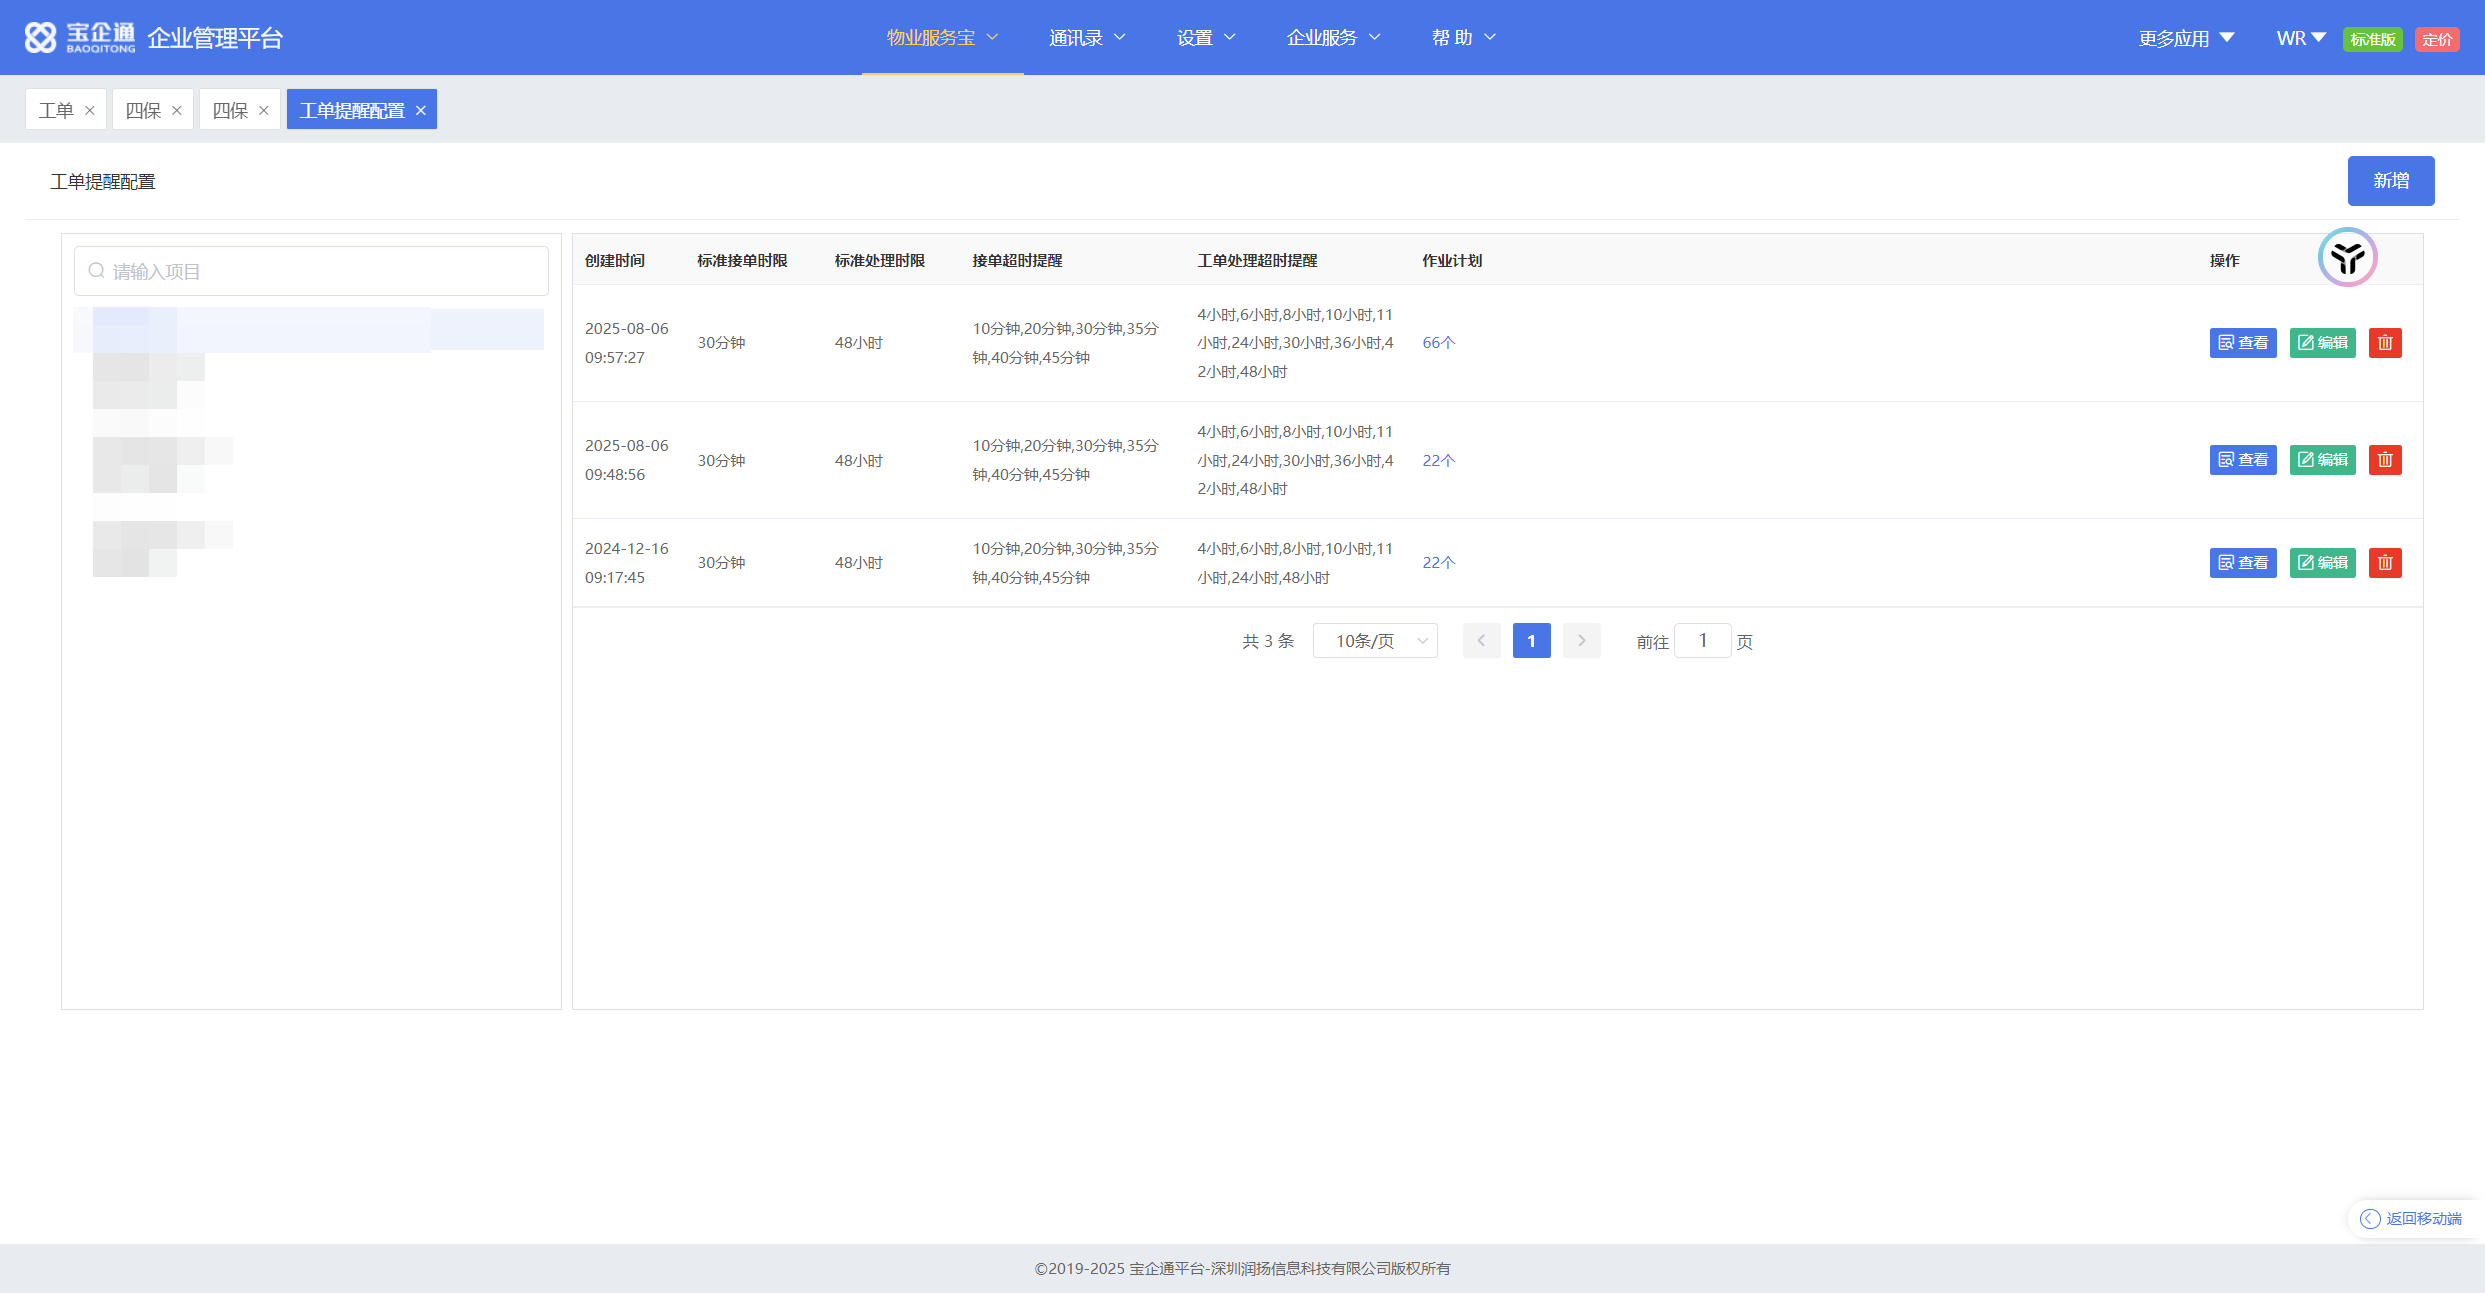Delete the 2024-12-16 configuration entry
Viewport: 2485px width, 1293px height.
pos(2384,563)
